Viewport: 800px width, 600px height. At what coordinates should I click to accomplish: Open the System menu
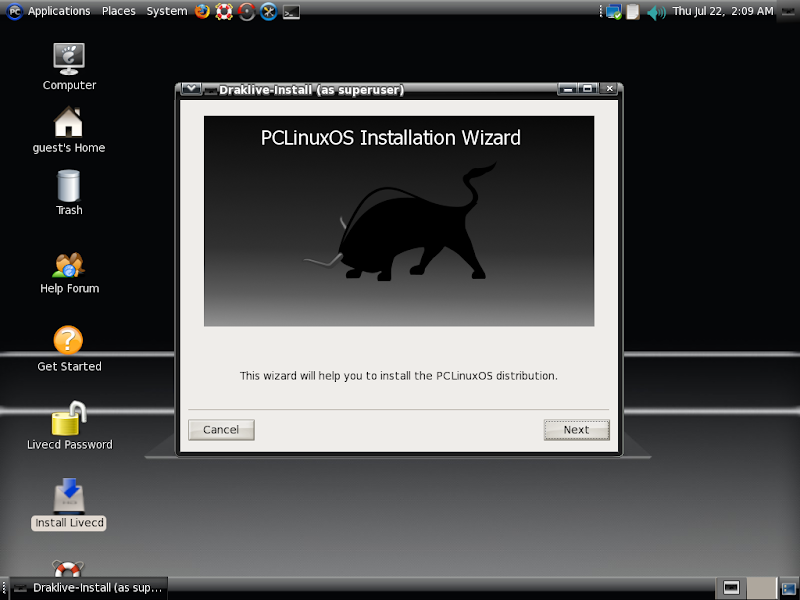(x=166, y=11)
